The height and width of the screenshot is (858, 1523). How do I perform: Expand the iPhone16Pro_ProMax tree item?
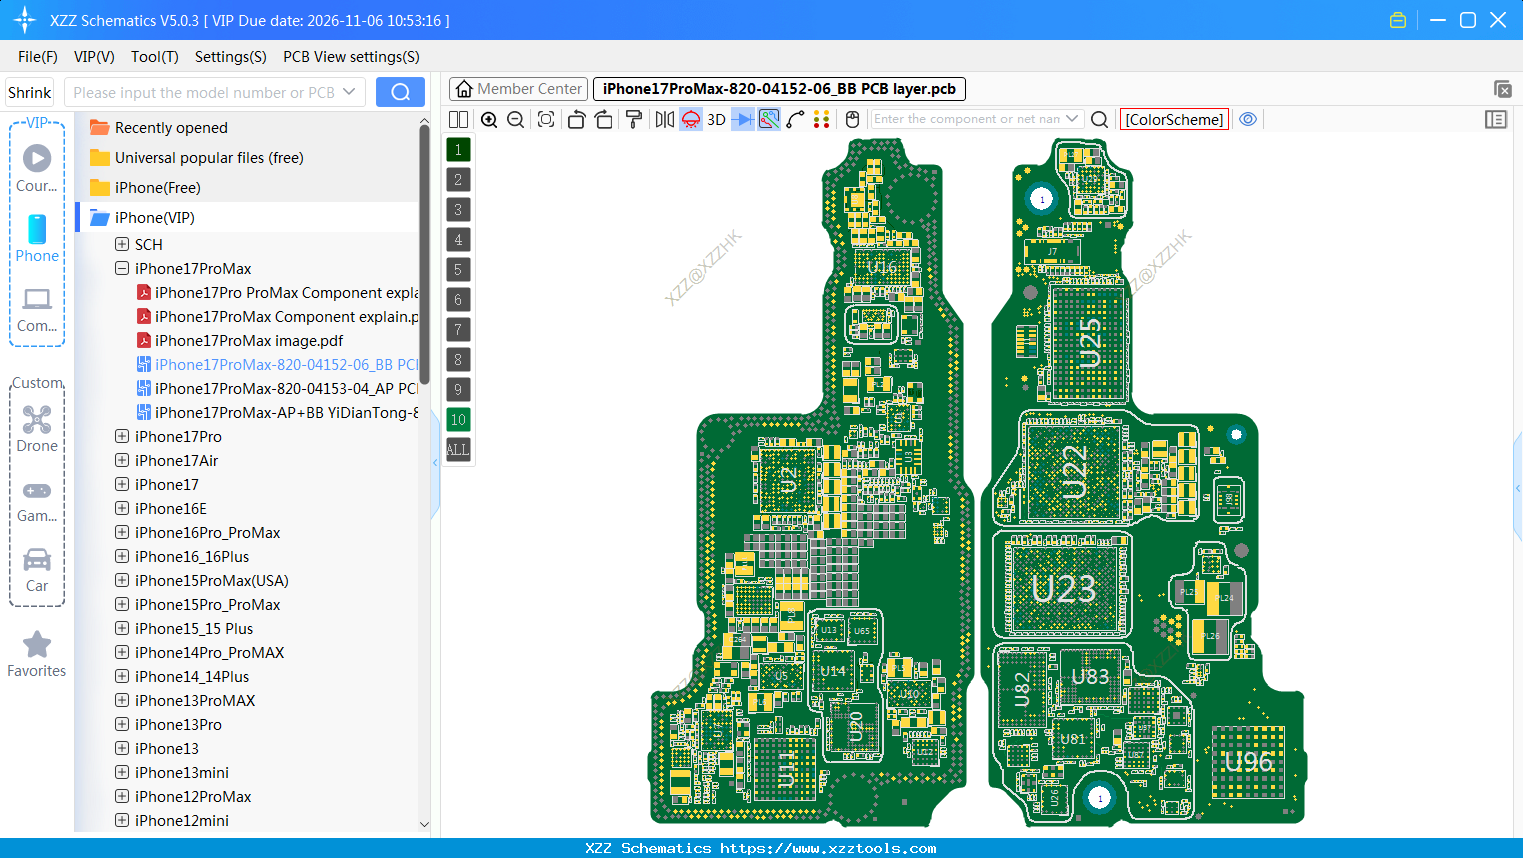[x=121, y=532]
